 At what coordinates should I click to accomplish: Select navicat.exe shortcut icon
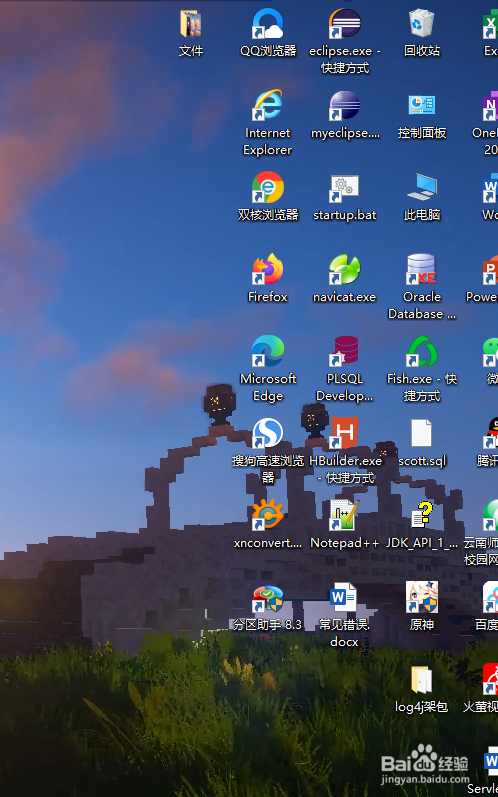click(x=345, y=269)
